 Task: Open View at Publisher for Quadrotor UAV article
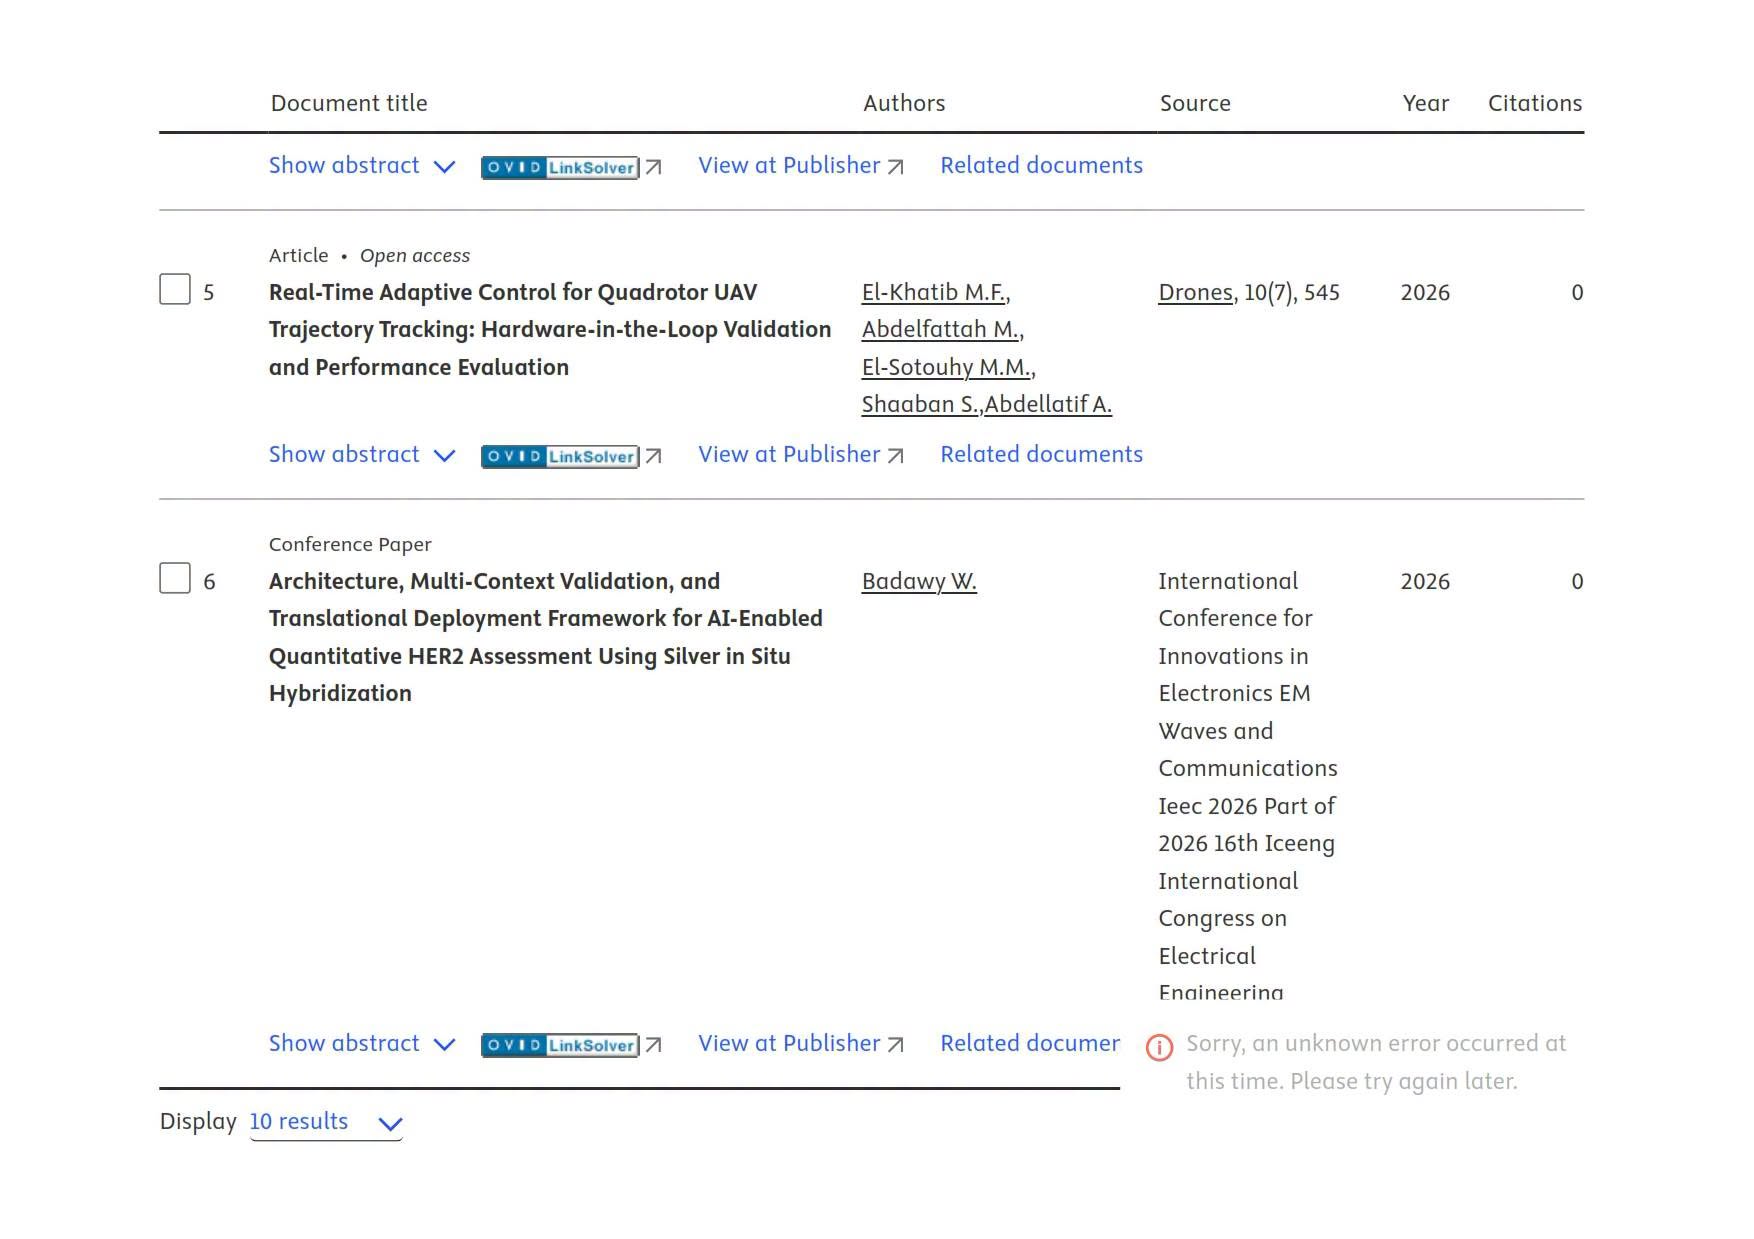(x=801, y=455)
